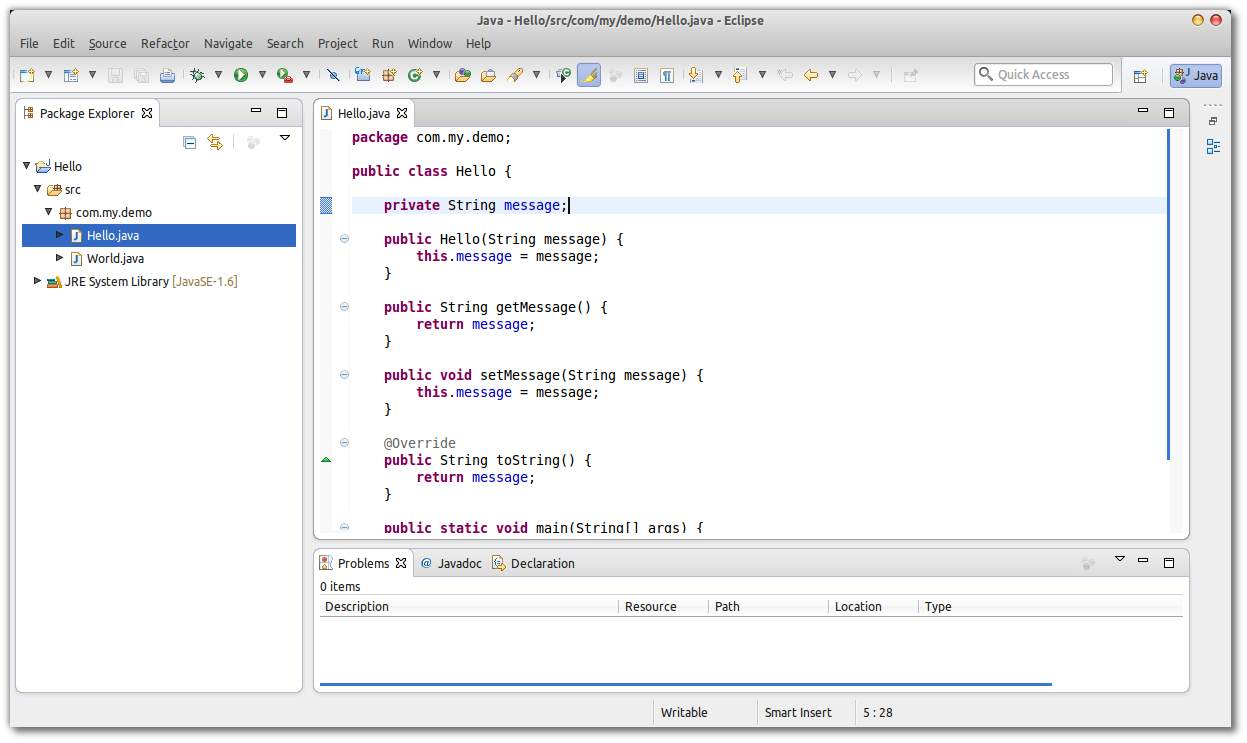The height and width of the screenshot is (743, 1247).
Task: Collapse the src folder node
Action: (38, 189)
